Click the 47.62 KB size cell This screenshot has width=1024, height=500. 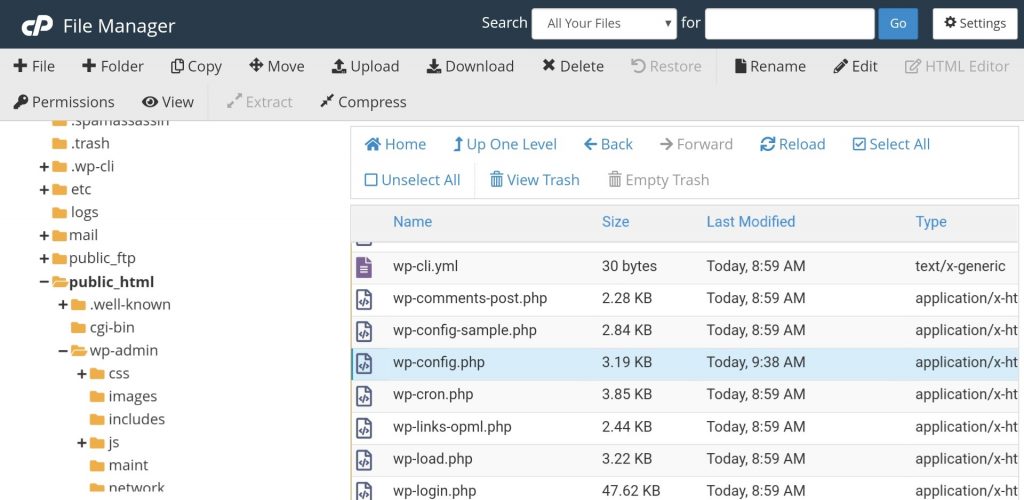pos(631,491)
